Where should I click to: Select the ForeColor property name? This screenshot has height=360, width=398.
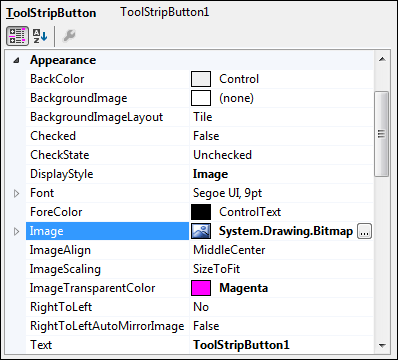56,212
